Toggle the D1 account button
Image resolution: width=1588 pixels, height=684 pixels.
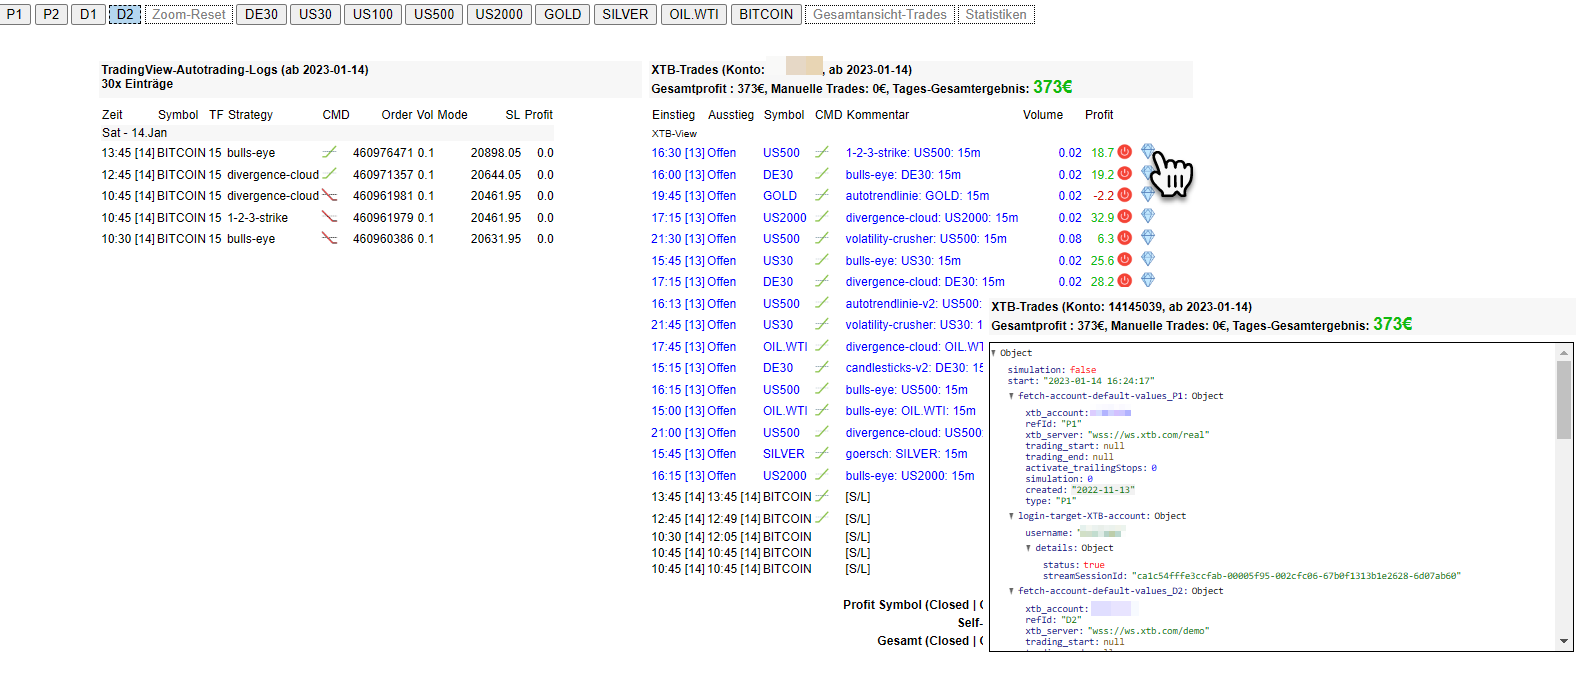pos(89,14)
